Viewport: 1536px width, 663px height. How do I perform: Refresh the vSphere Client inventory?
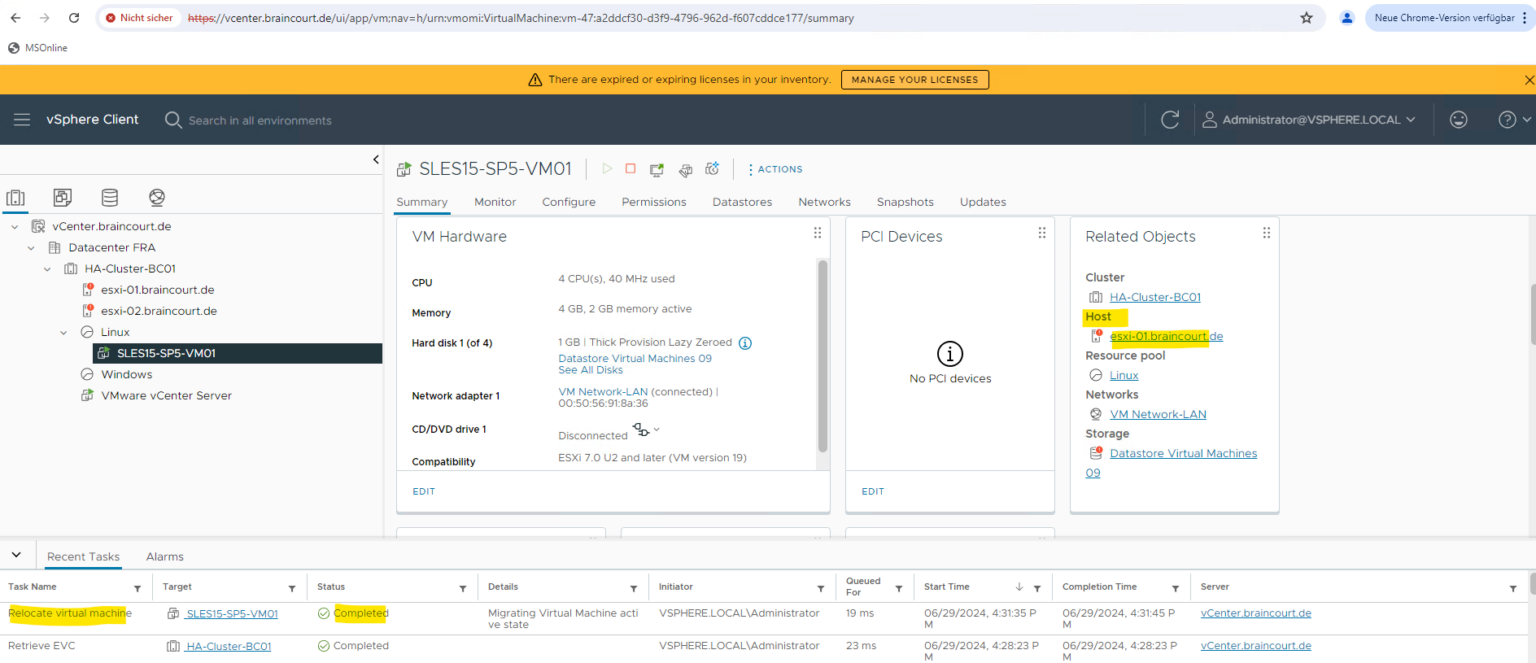tap(1170, 119)
